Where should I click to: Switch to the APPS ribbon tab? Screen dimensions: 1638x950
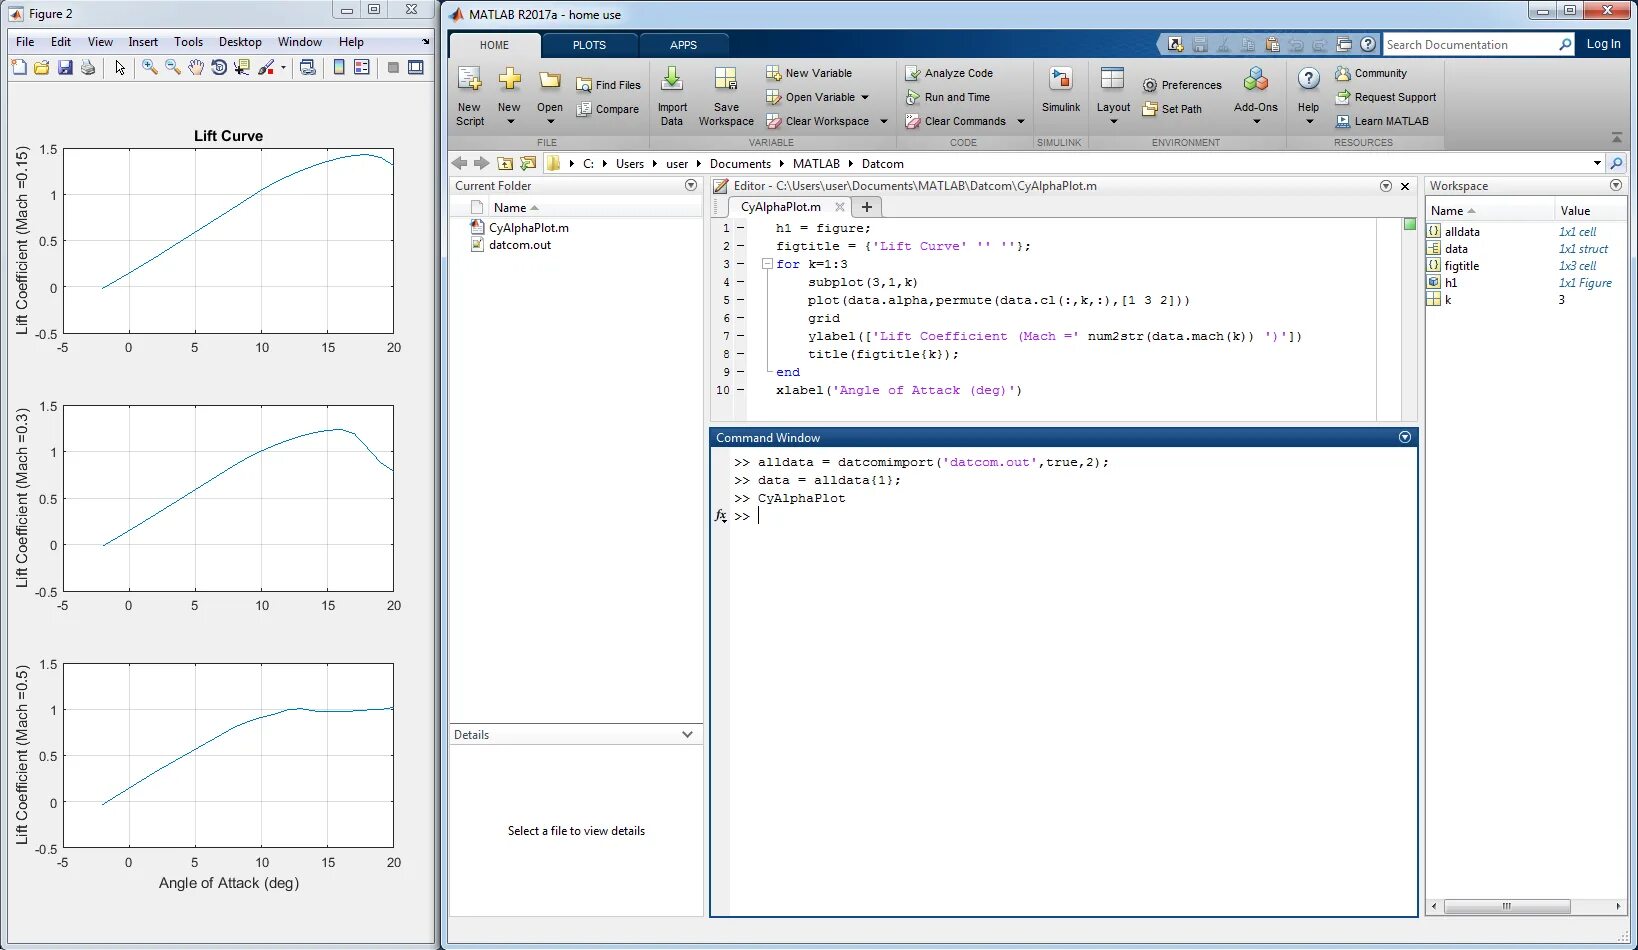684,45
